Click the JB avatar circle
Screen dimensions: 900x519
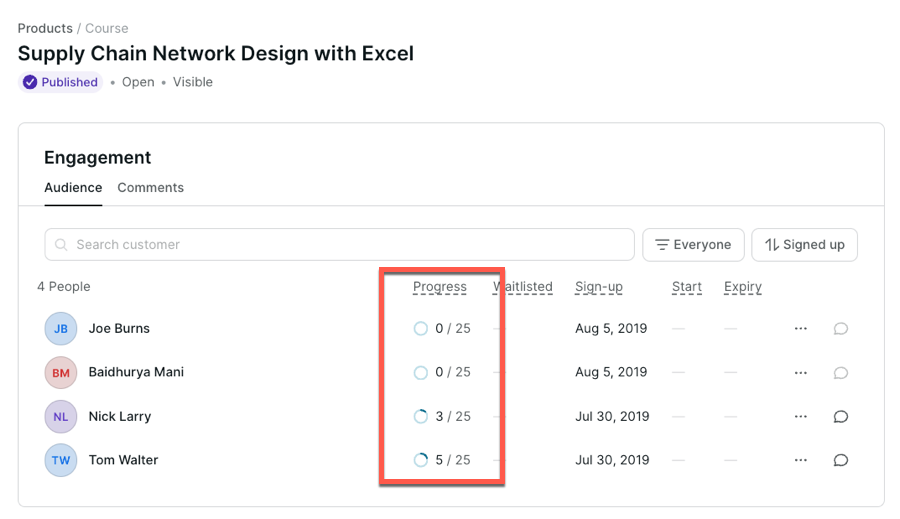tap(61, 329)
